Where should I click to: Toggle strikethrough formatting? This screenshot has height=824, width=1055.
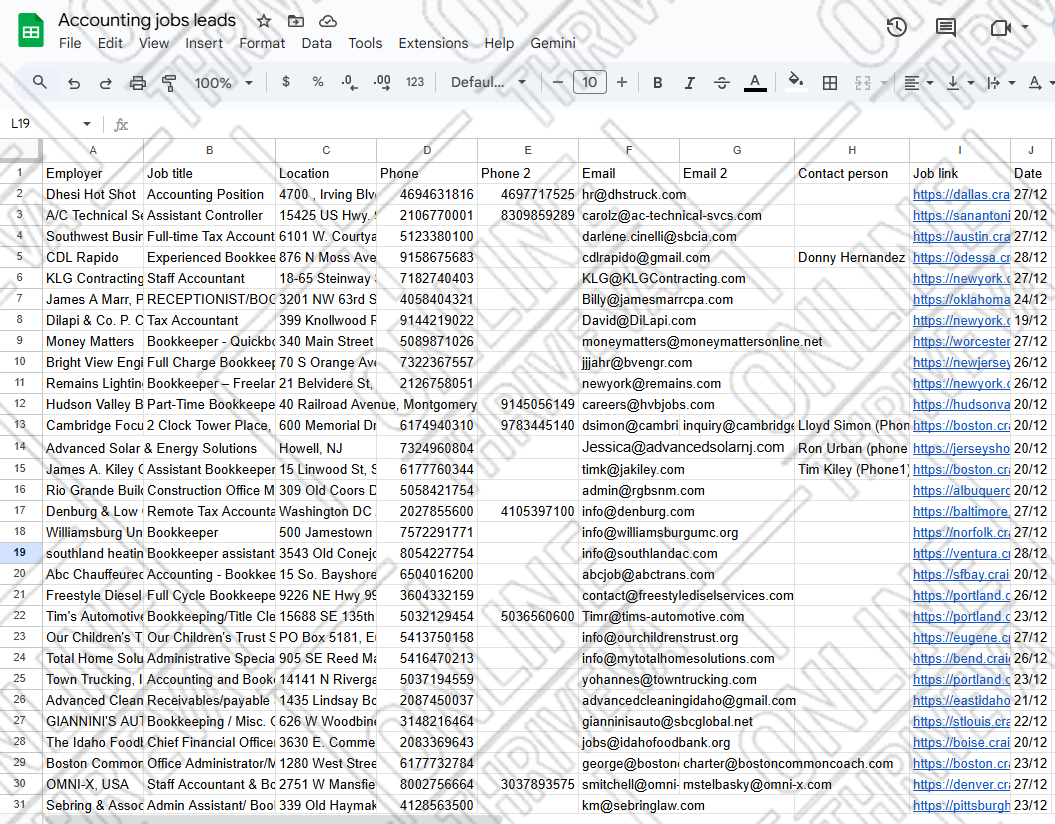pos(722,83)
